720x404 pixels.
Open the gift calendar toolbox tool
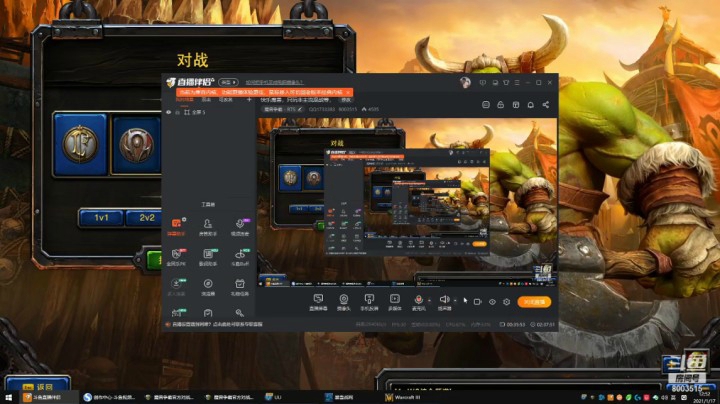point(240,287)
